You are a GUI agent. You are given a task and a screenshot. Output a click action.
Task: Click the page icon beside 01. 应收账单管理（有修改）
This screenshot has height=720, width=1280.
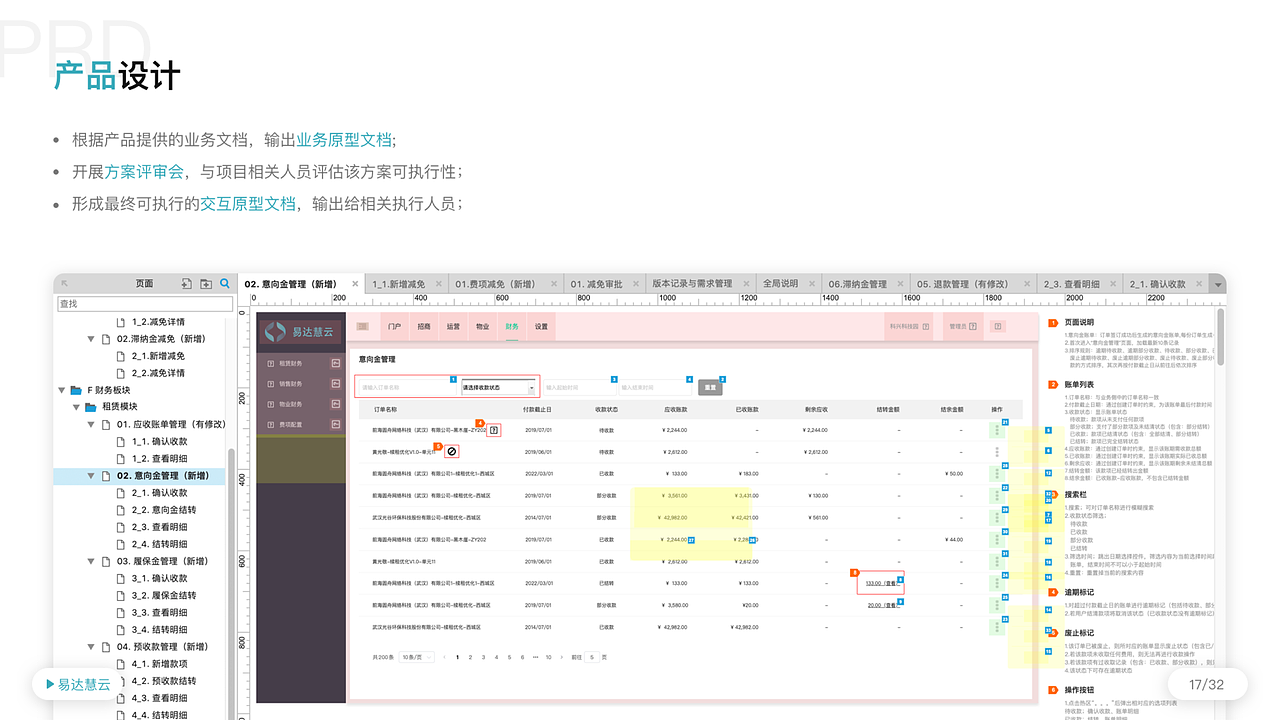click(106, 424)
